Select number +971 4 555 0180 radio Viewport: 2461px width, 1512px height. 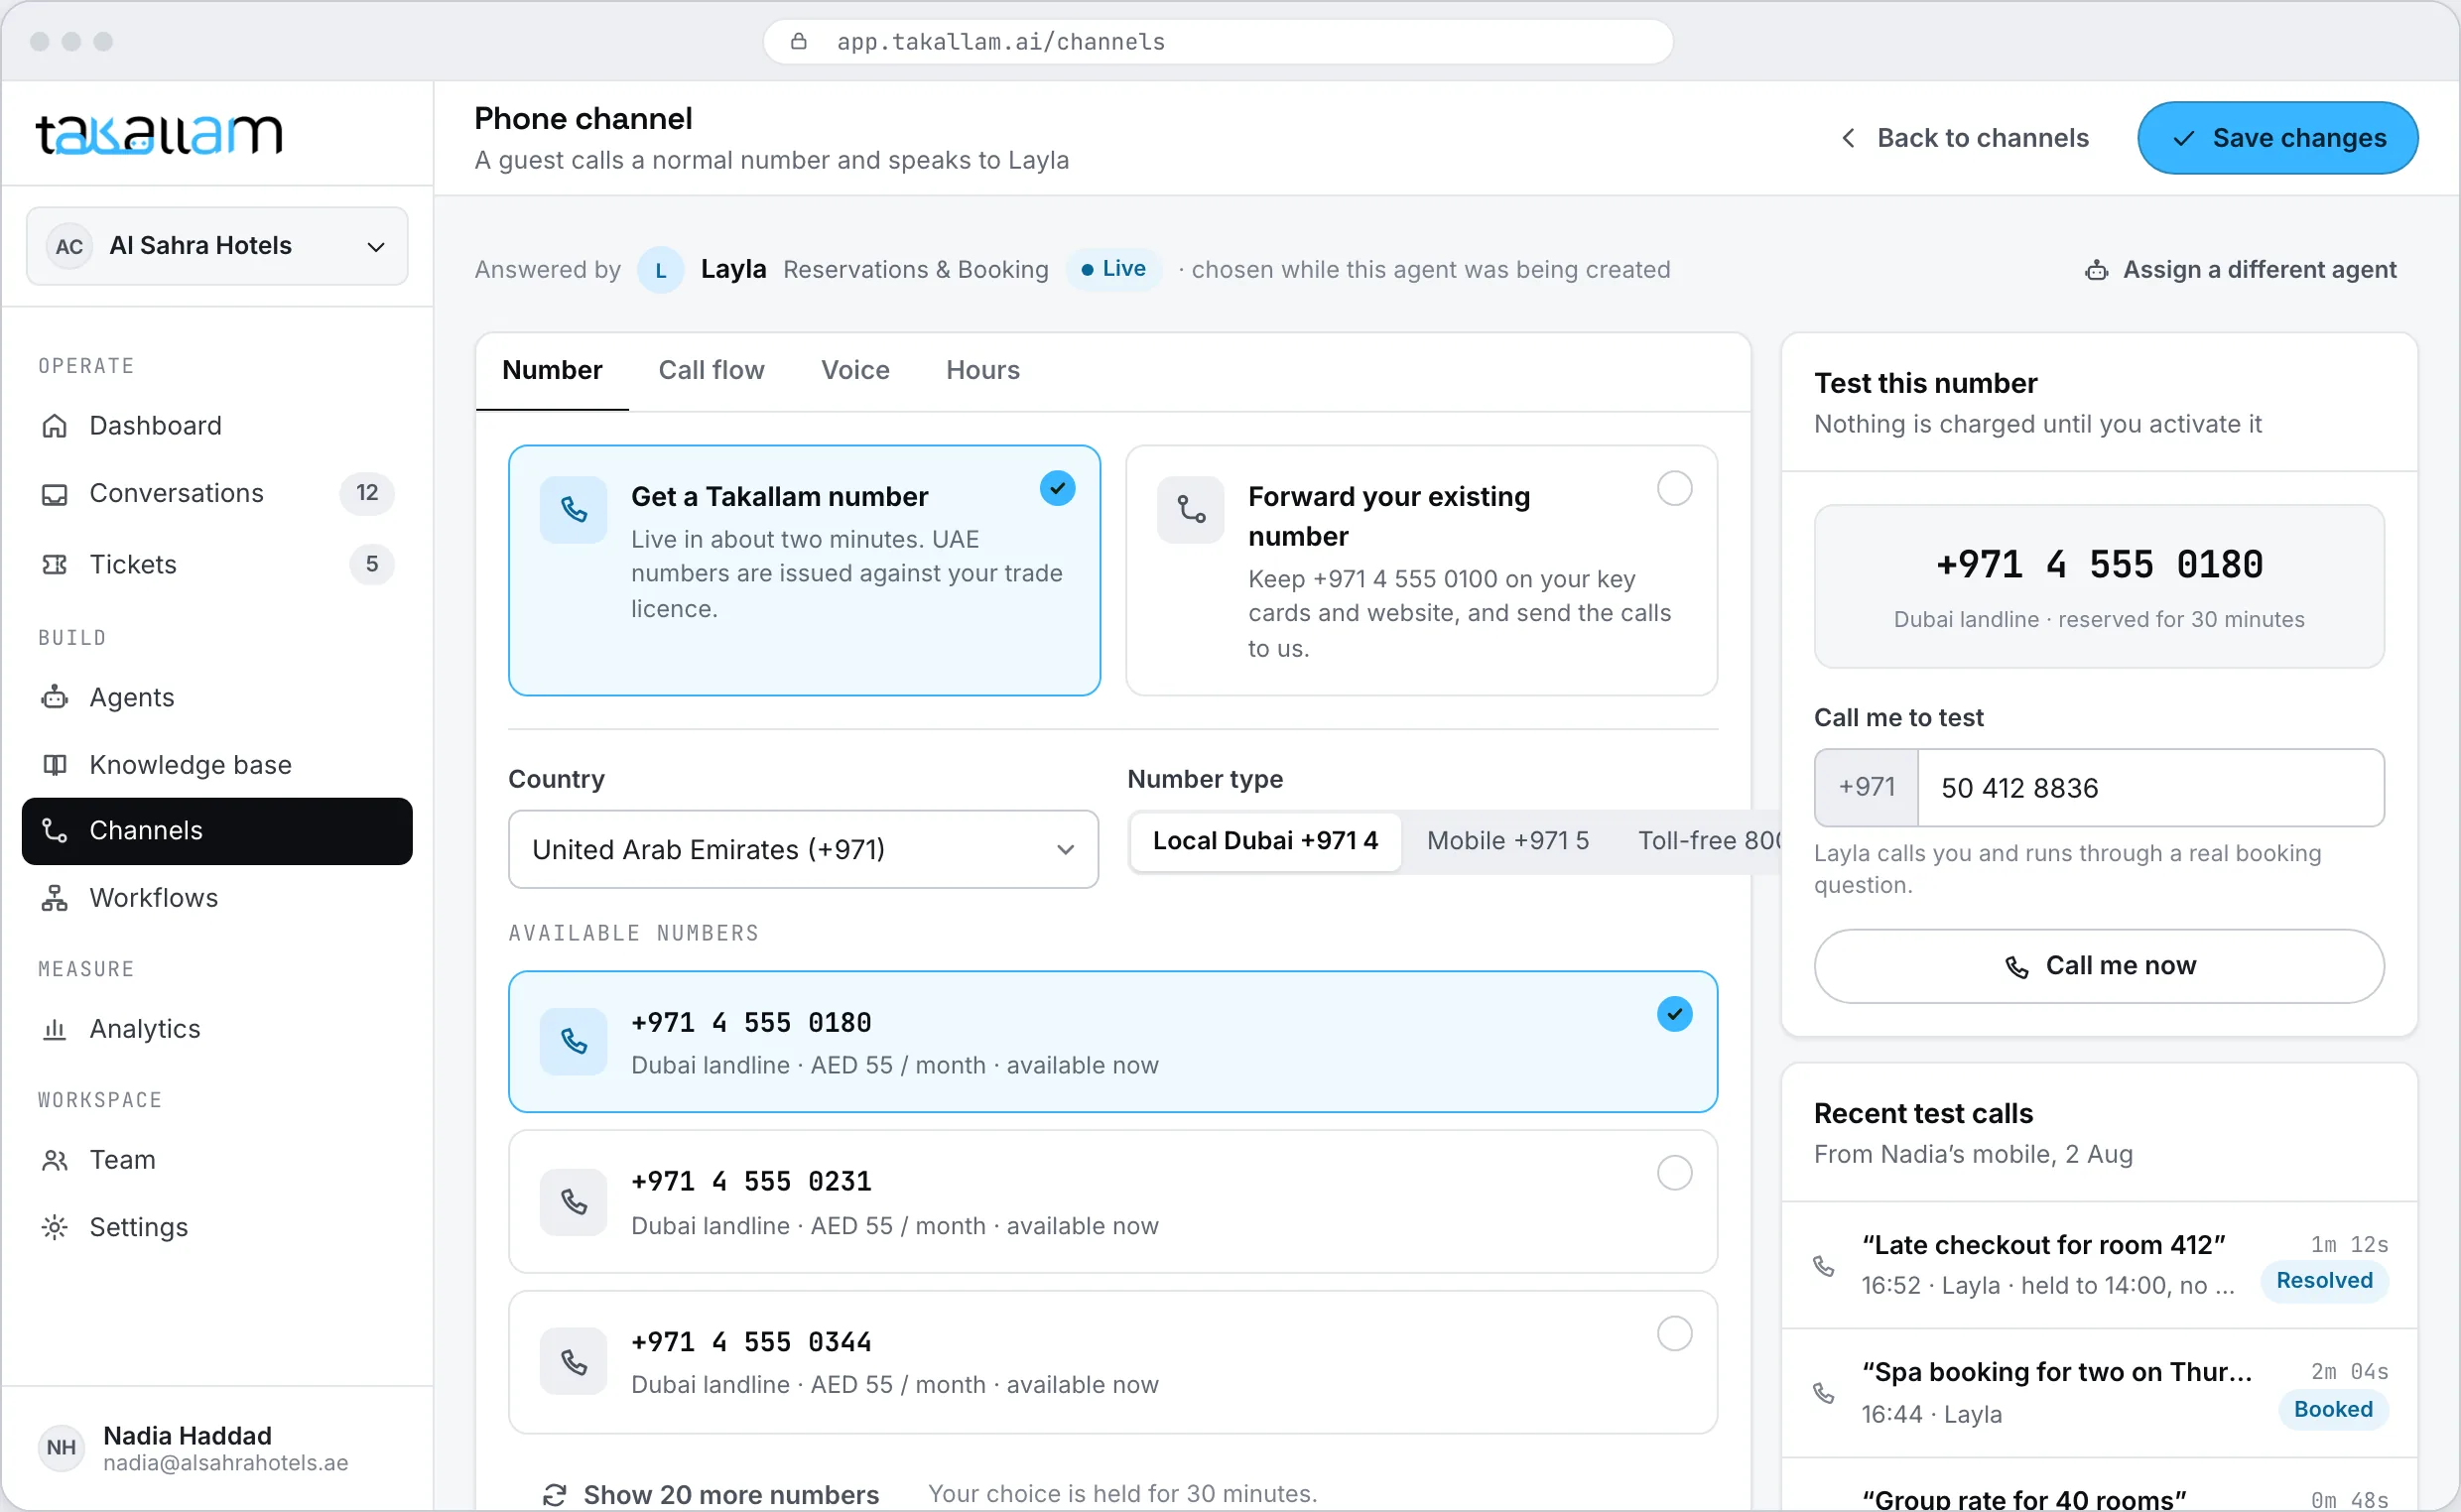(1674, 1015)
